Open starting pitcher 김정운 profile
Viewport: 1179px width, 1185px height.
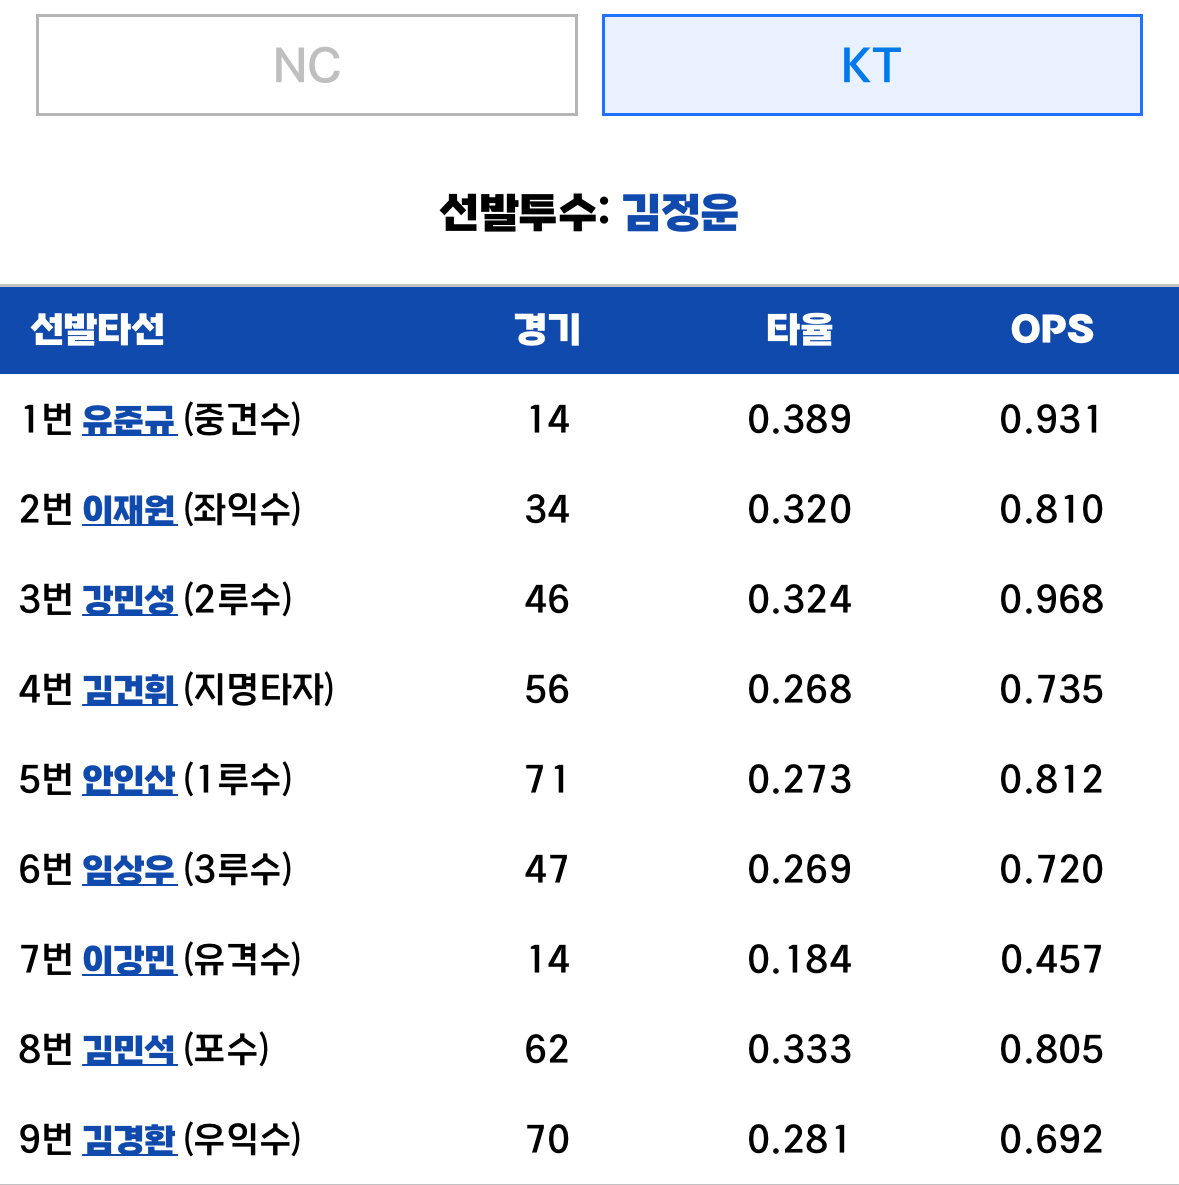click(680, 212)
